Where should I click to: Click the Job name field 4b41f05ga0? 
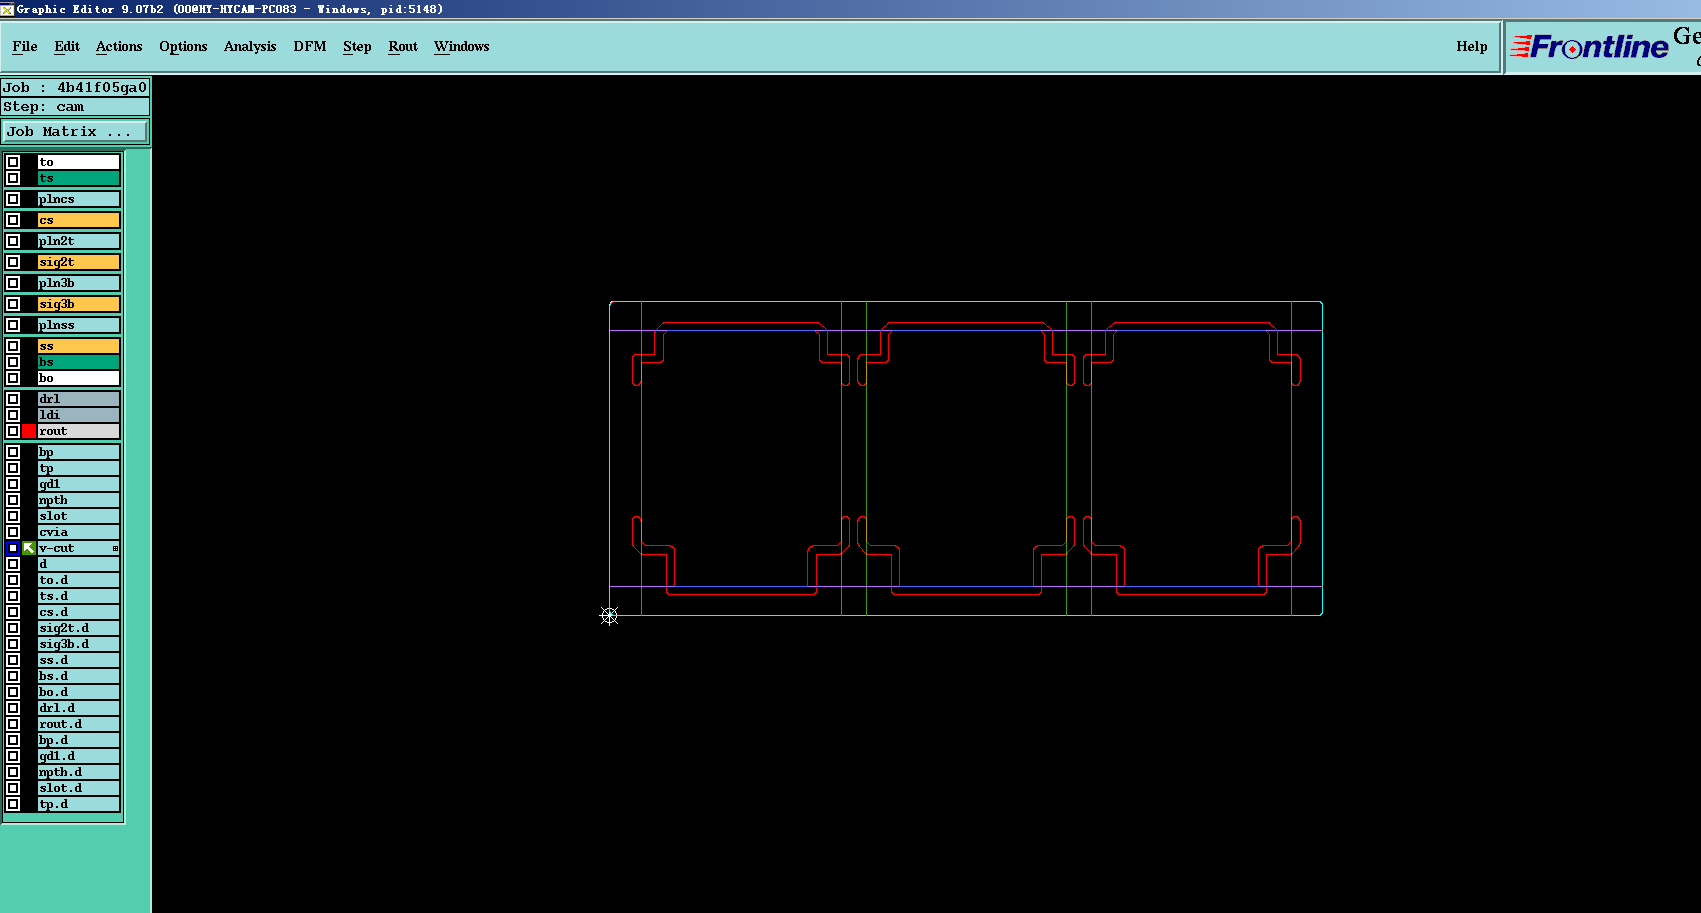[75, 87]
